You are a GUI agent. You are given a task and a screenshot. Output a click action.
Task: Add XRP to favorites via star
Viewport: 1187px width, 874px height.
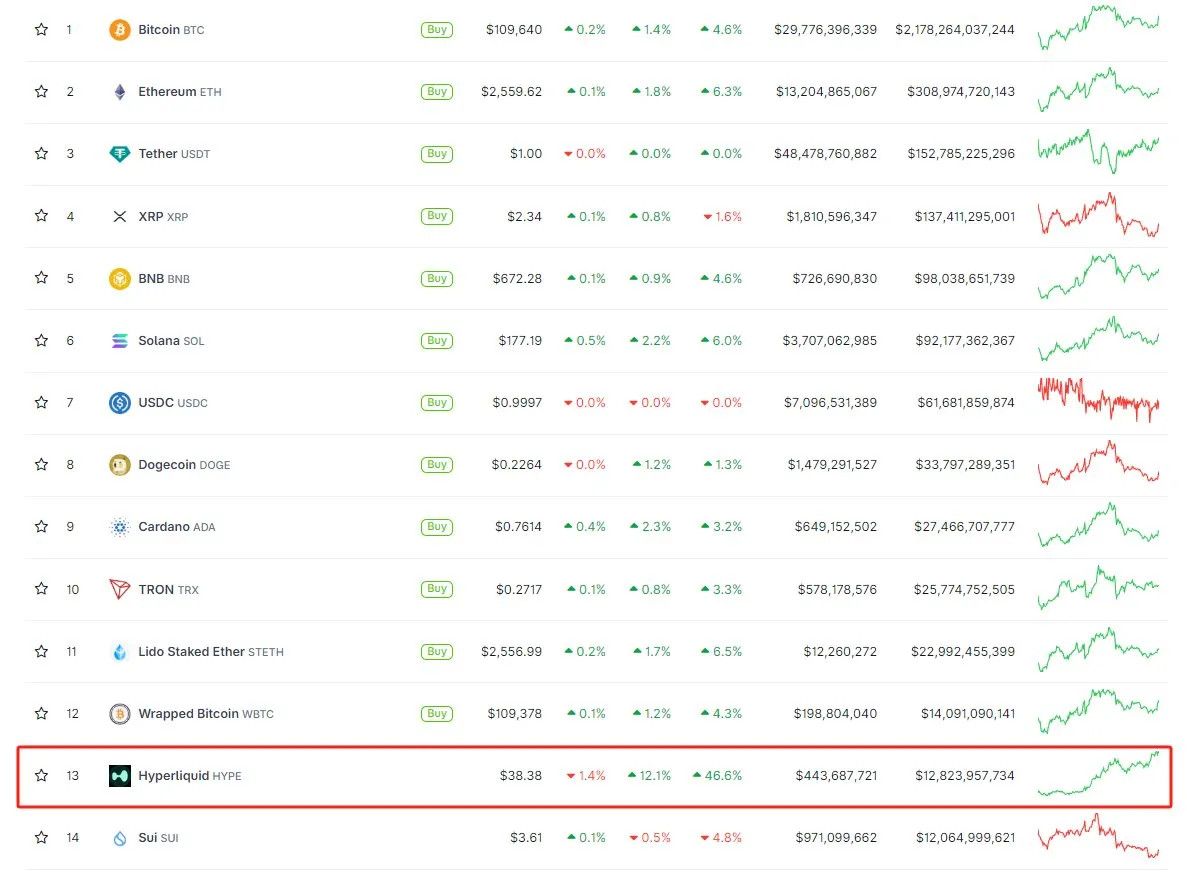[42, 216]
